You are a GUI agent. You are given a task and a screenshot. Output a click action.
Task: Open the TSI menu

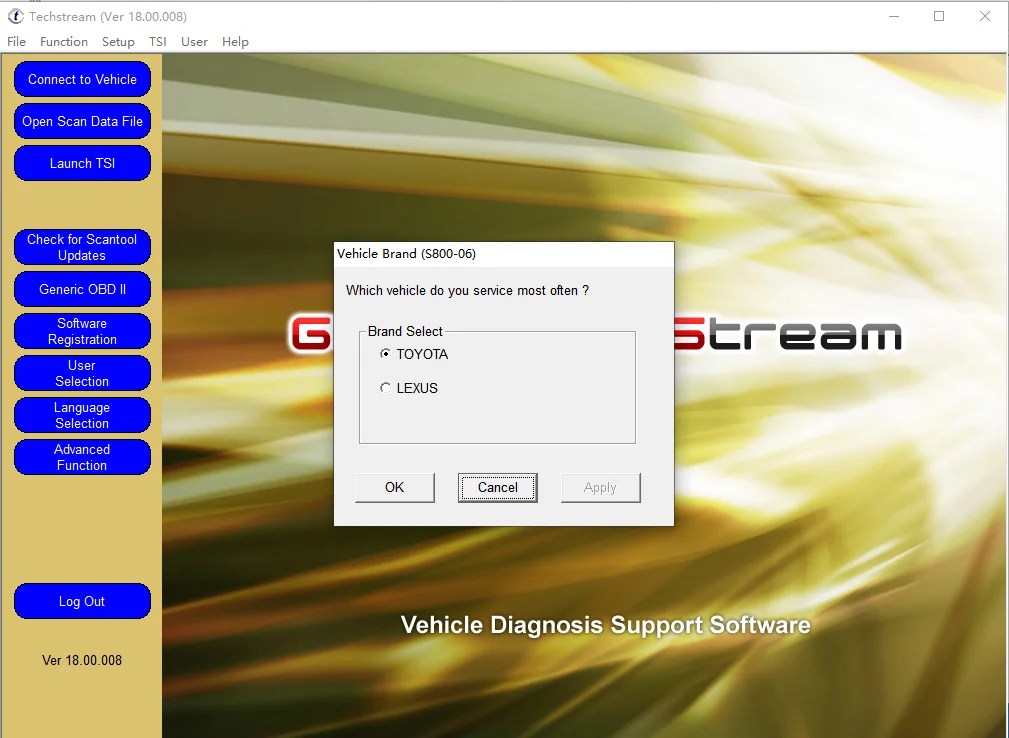pos(158,42)
